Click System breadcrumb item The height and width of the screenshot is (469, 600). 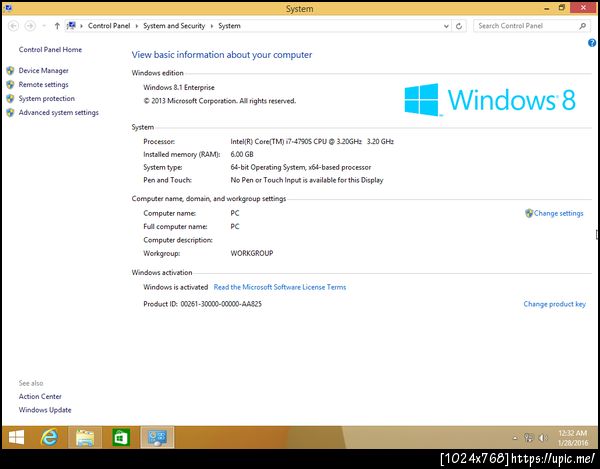click(x=230, y=26)
